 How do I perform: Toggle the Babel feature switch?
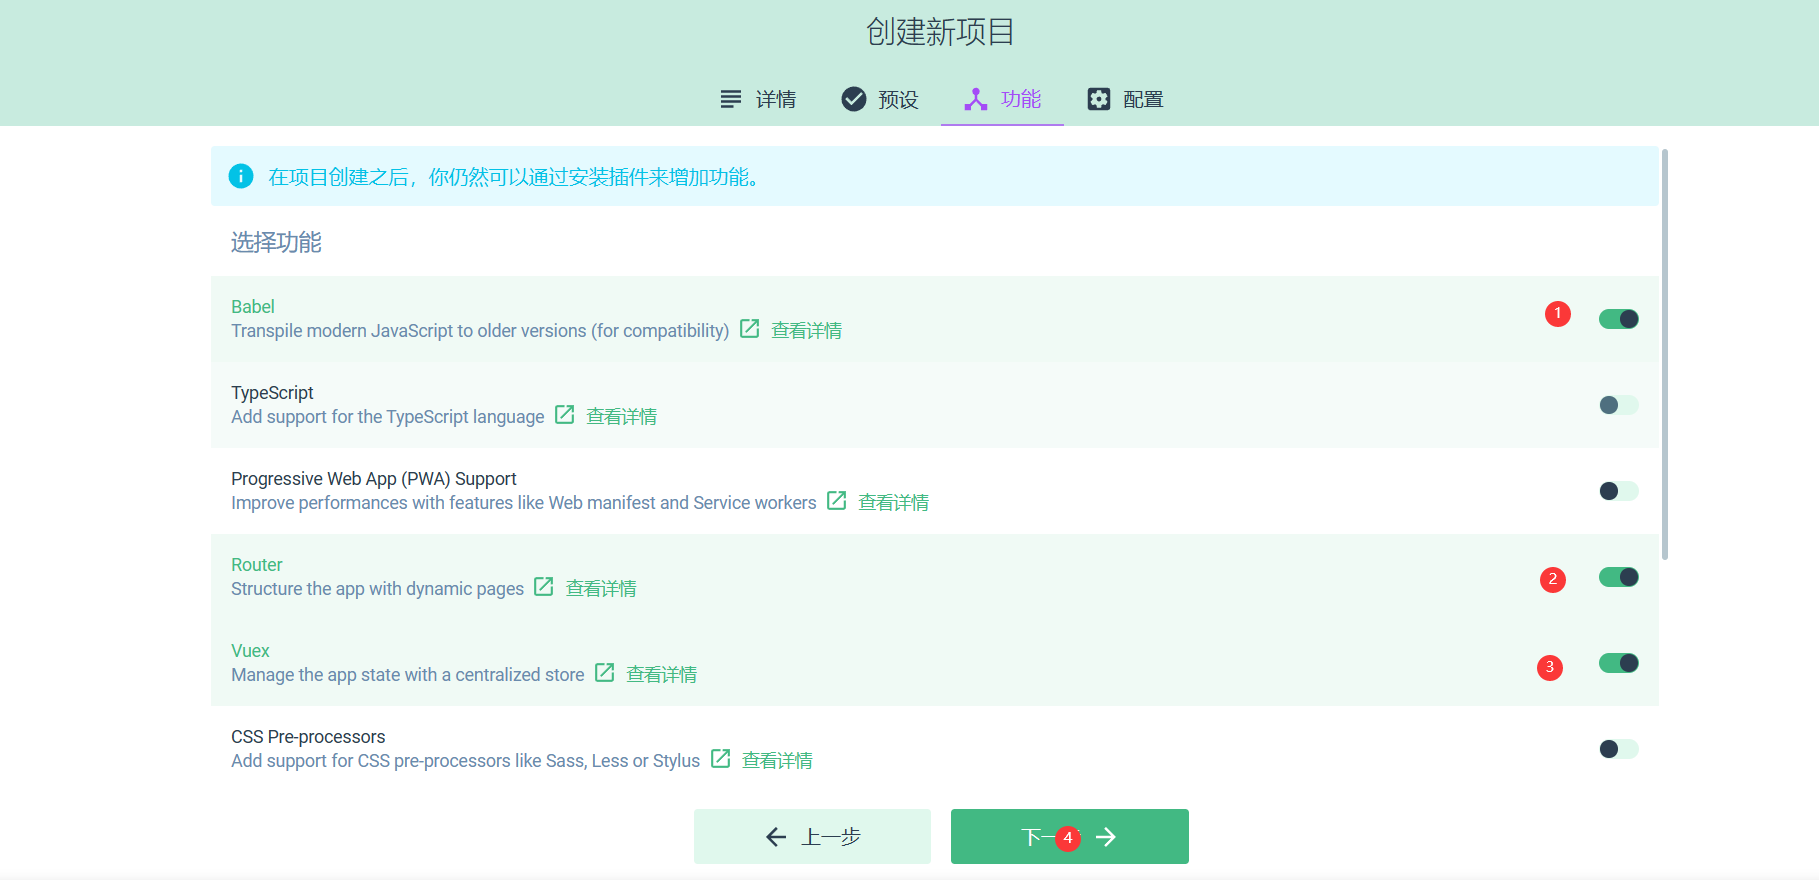click(x=1618, y=319)
